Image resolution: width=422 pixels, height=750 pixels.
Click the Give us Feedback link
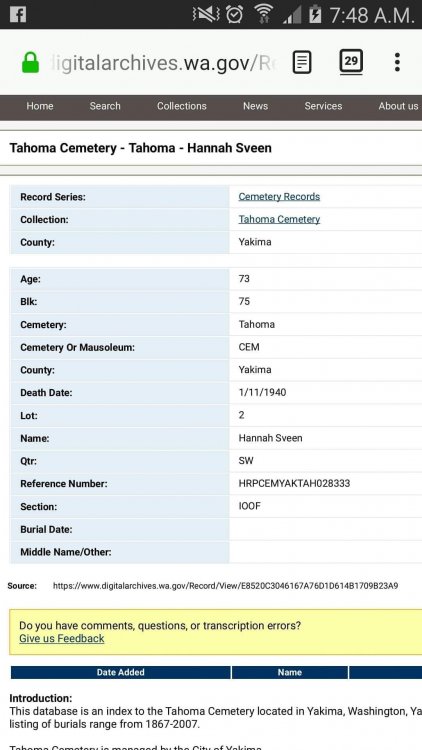[62, 639]
